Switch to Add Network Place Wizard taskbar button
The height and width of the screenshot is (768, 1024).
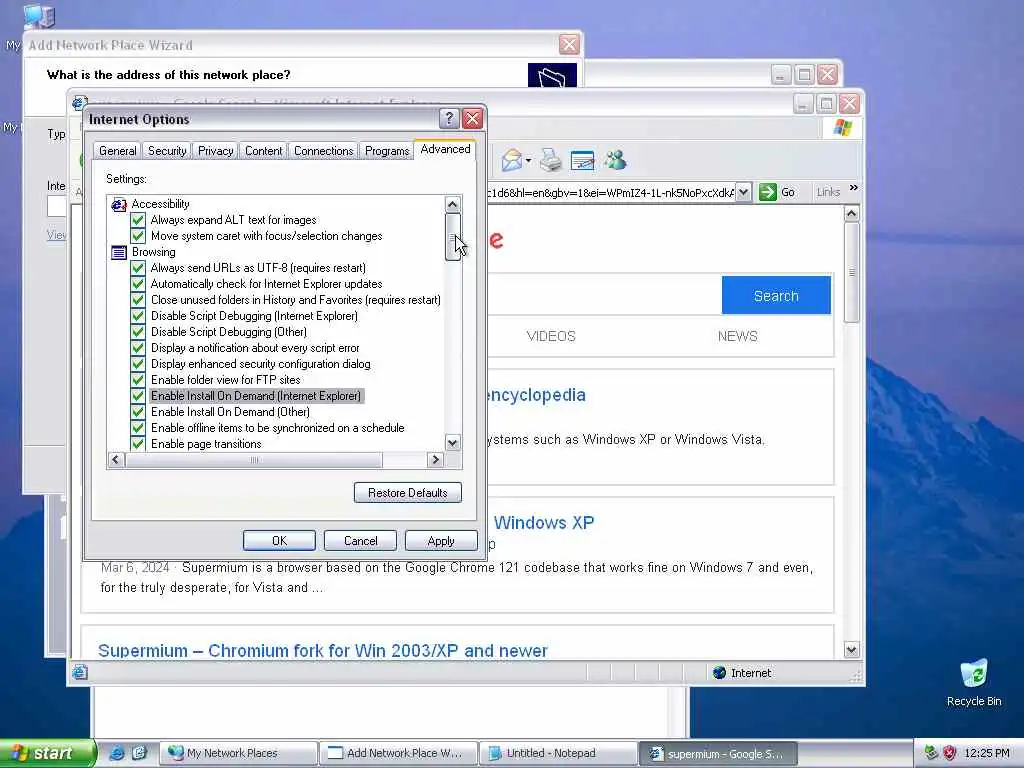click(398, 753)
